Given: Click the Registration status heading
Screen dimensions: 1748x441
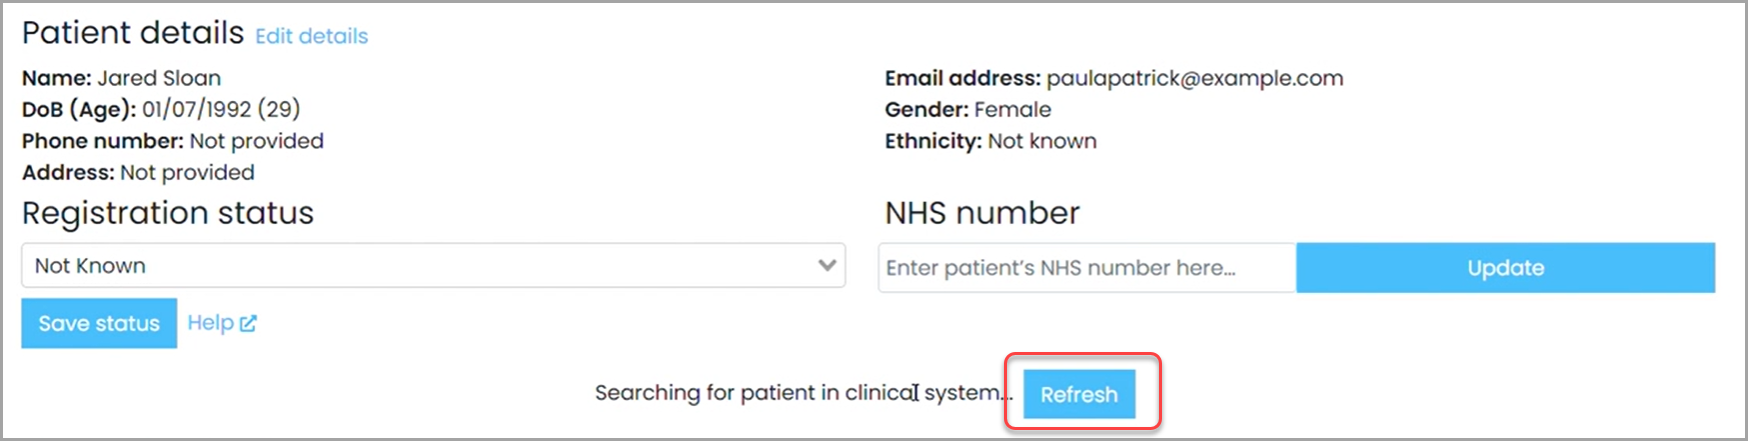Looking at the screenshot, I should pyautogui.click(x=168, y=213).
